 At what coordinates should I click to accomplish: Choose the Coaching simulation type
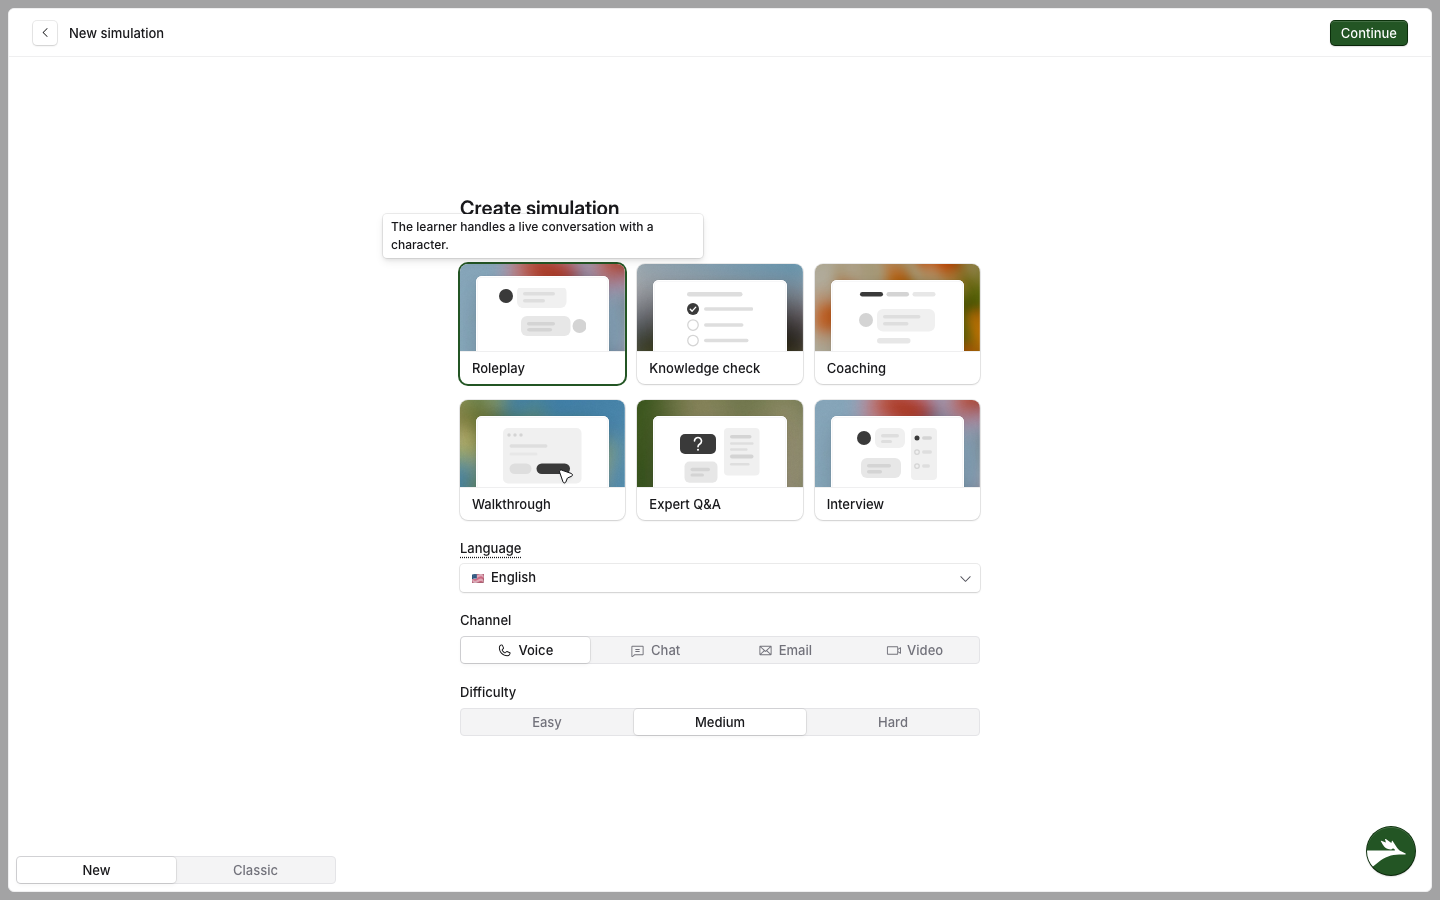897,324
